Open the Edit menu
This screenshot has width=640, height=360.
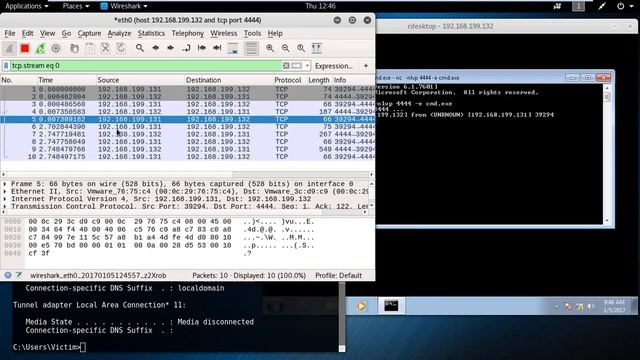click(x=27, y=33)
